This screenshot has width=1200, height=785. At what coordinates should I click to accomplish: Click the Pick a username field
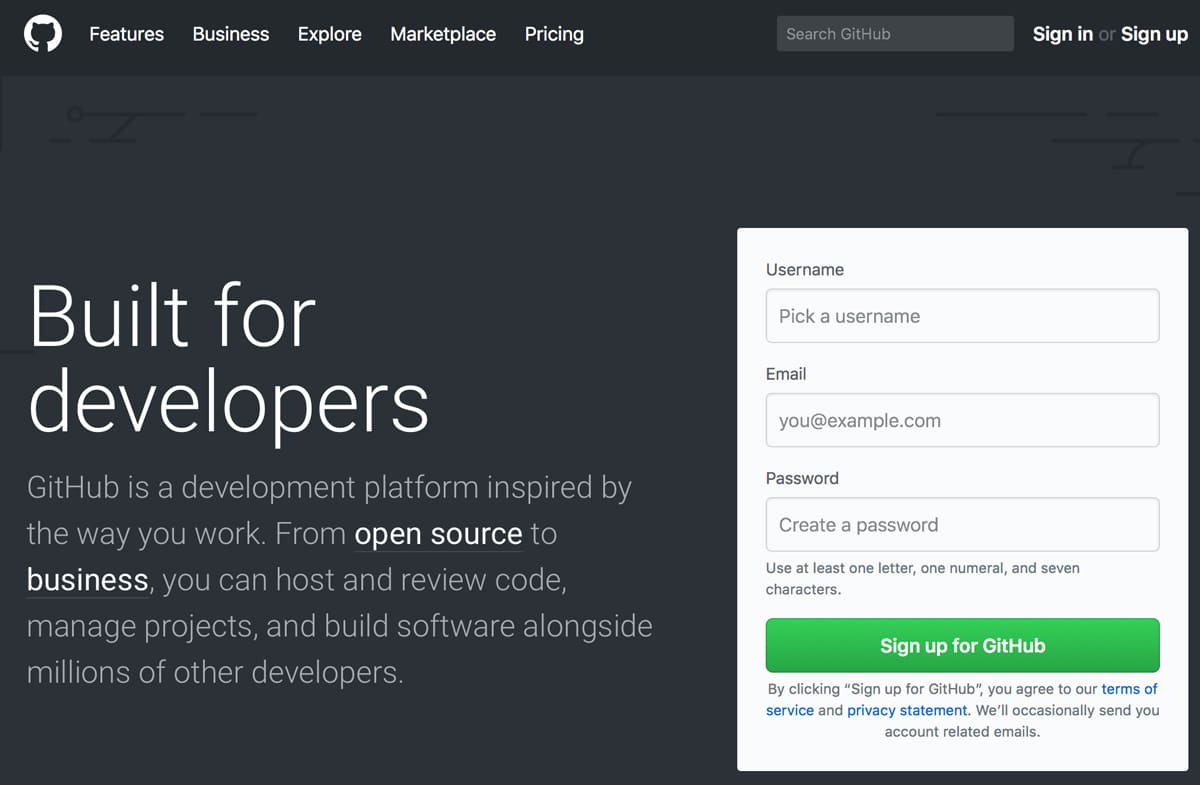coord(962,316)
